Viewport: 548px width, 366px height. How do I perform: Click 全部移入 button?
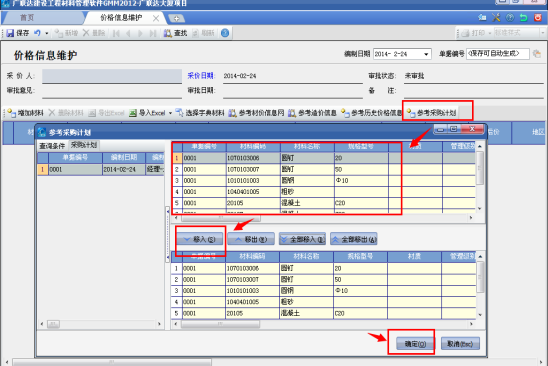[x=302, y=239]
